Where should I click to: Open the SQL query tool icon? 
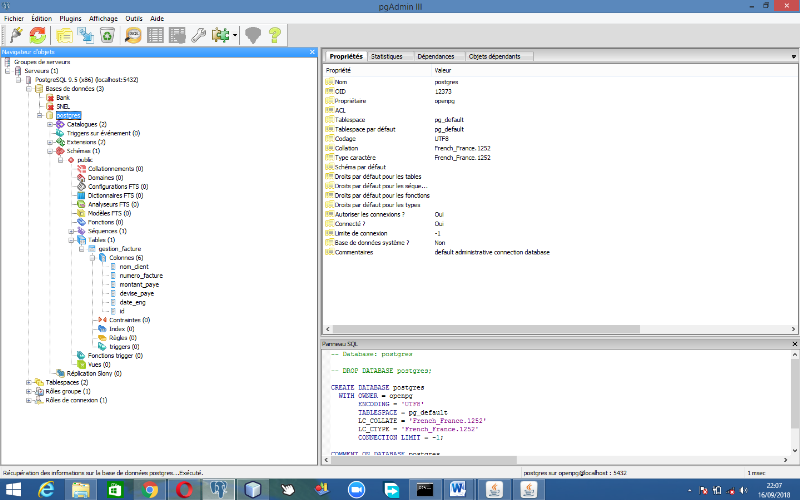pyautogui.click(x=133, y=35)
